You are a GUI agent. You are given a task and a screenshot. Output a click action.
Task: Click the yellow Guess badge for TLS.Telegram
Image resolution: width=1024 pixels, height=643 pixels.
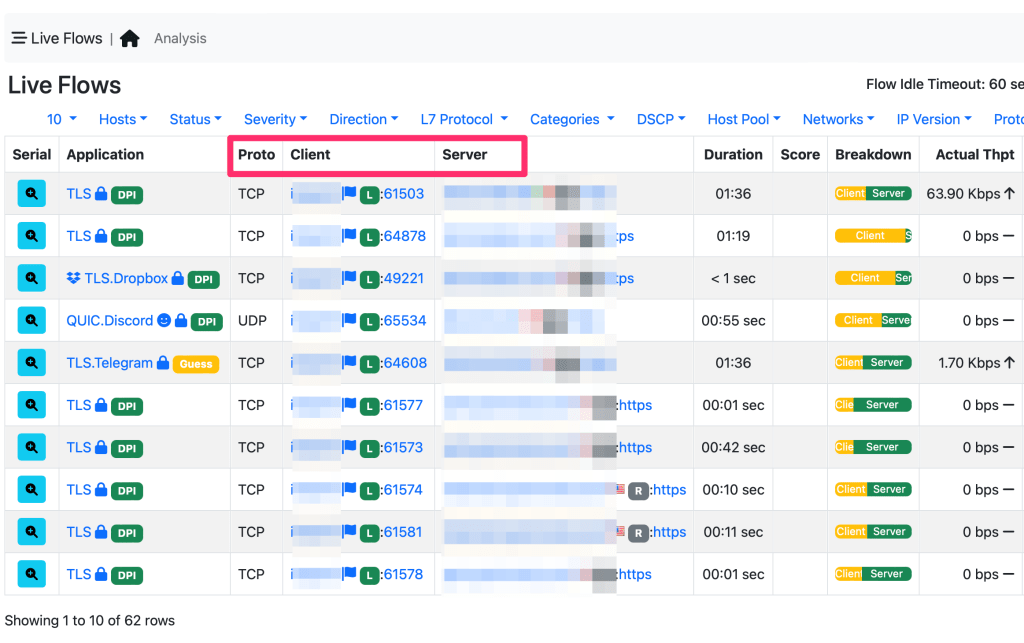(196, 364)
